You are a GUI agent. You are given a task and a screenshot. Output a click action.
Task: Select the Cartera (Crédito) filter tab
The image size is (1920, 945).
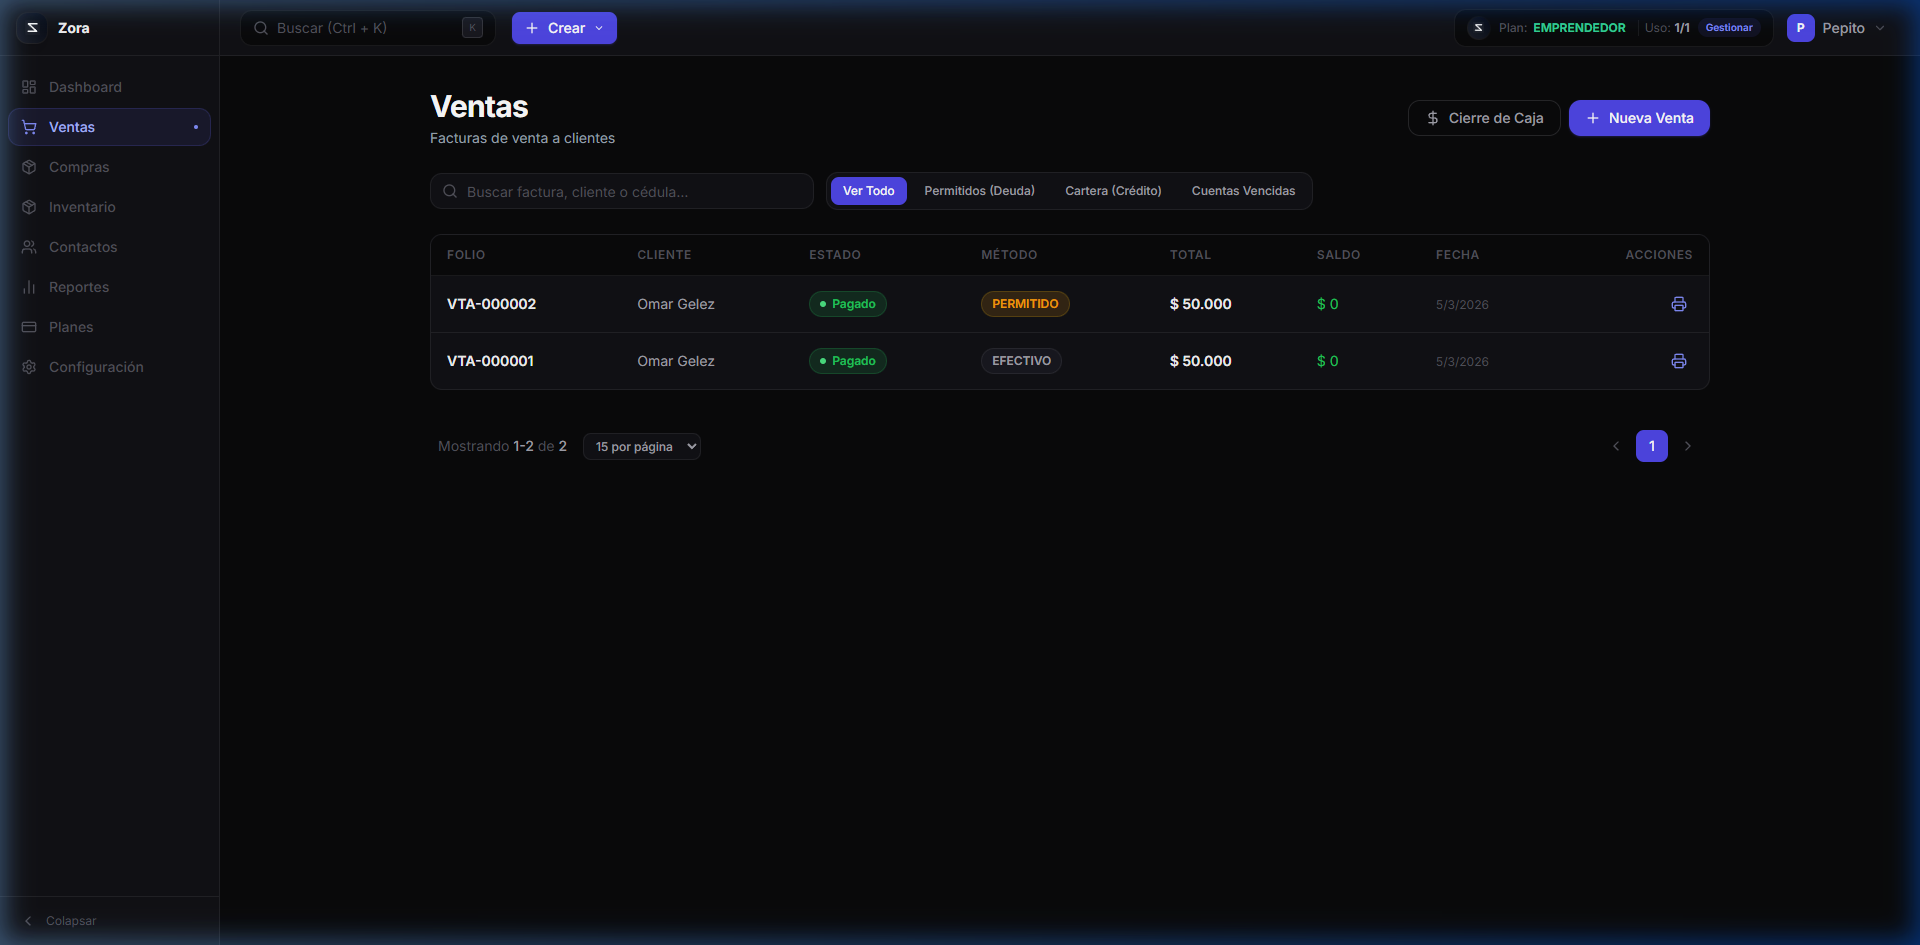[x=1113, y=191]
